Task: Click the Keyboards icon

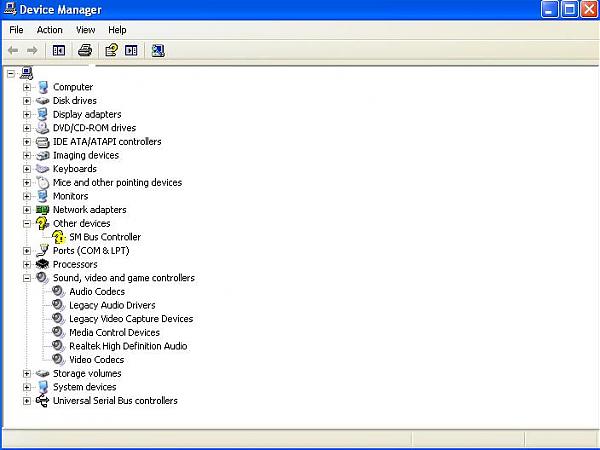Action: point(42,169)
